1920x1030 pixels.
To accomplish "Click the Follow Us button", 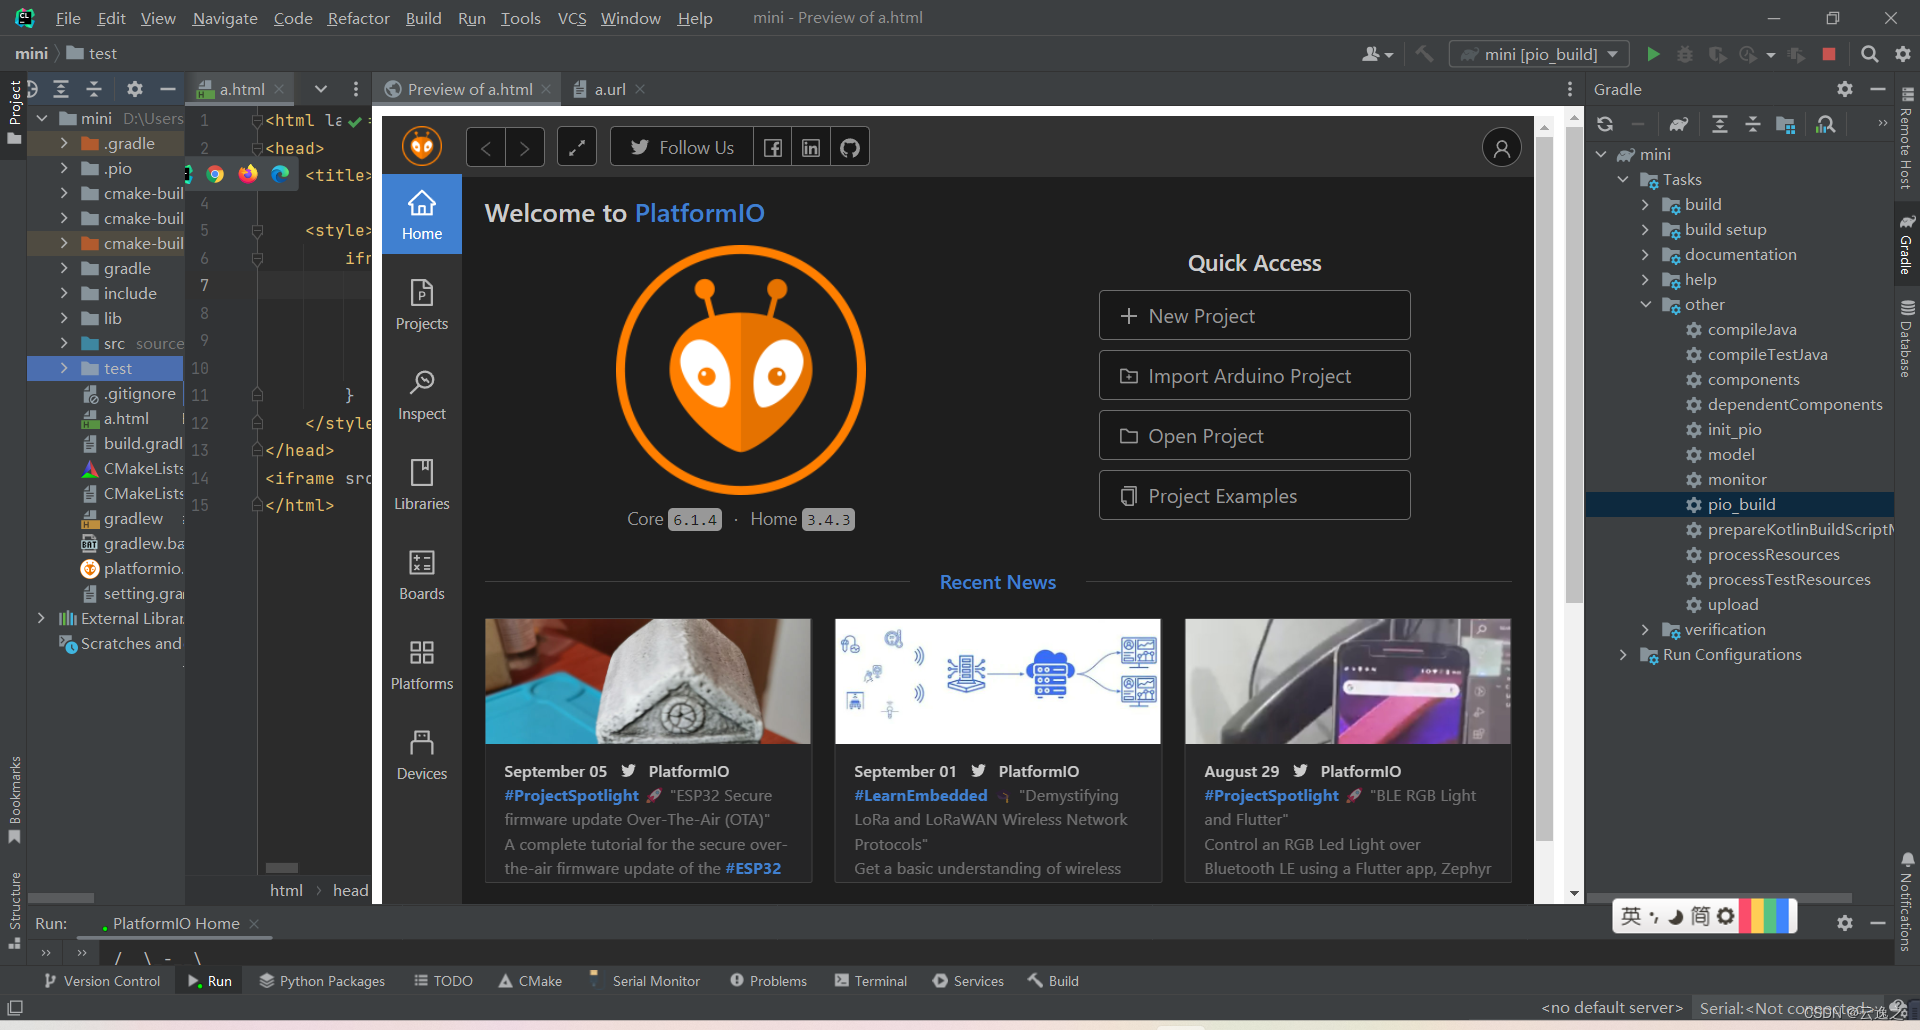I will click(x=681, y=146).
